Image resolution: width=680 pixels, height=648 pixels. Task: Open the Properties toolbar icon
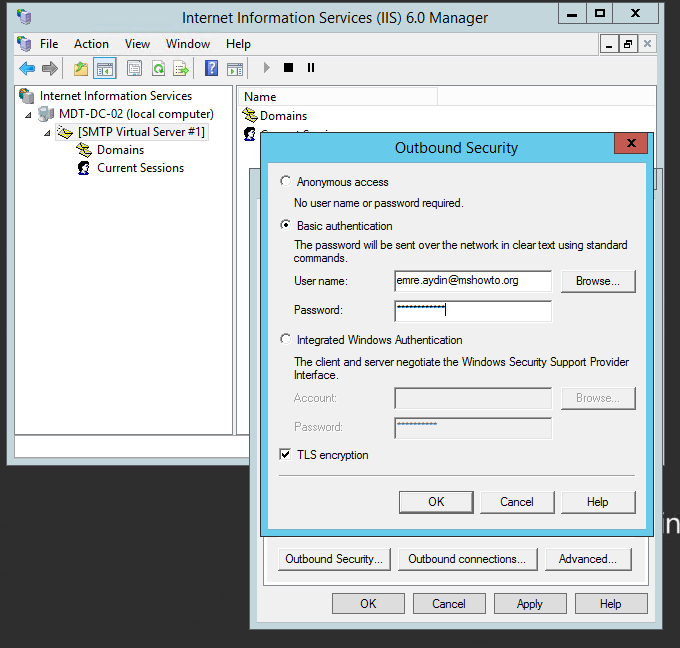pos(134,68)
